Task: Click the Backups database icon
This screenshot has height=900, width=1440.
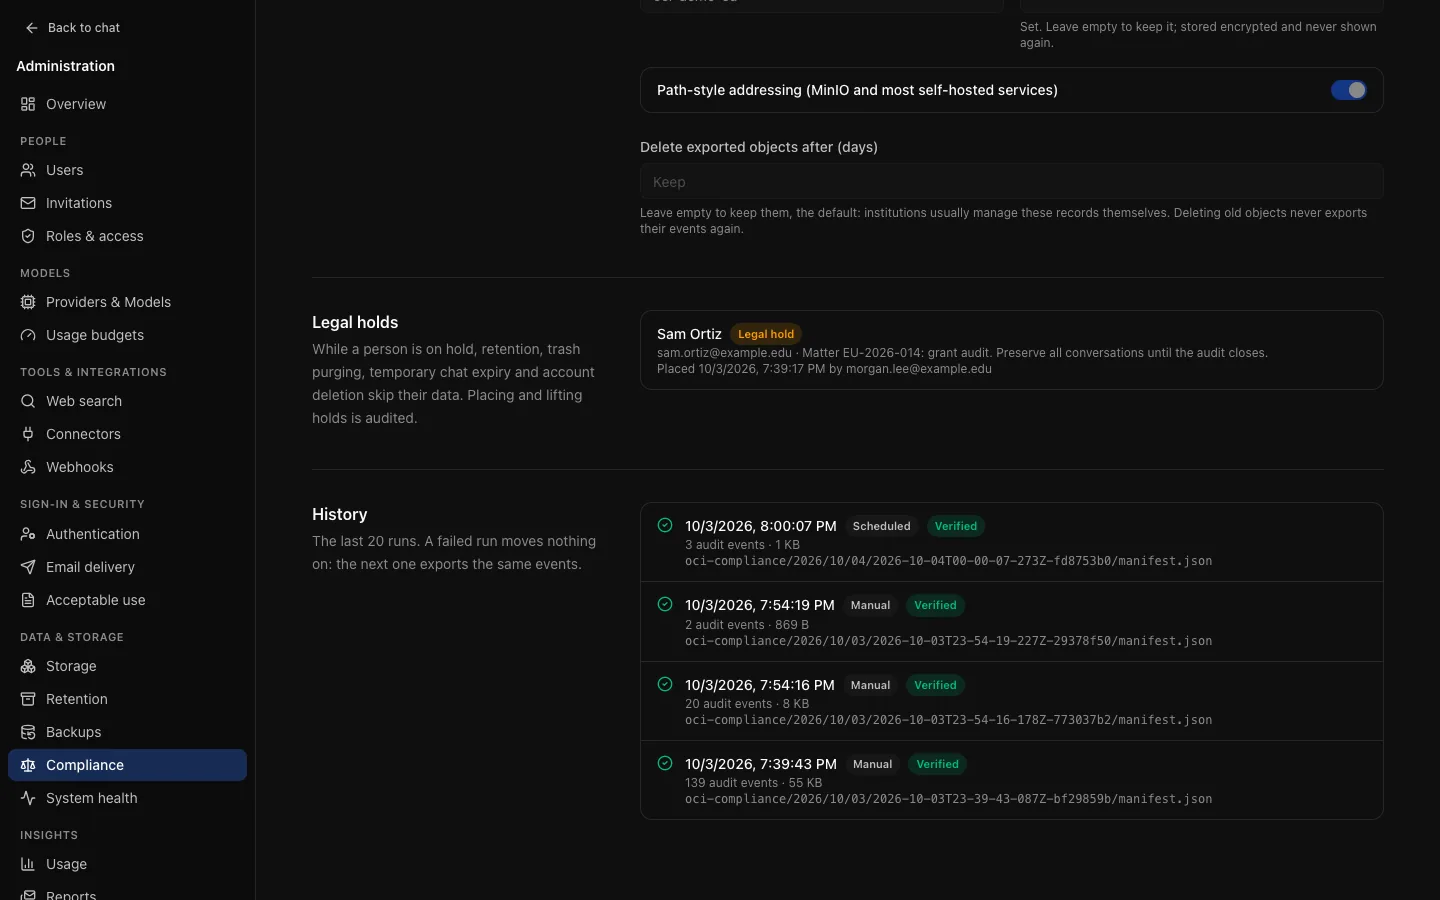Action: [x=28, y=732]
